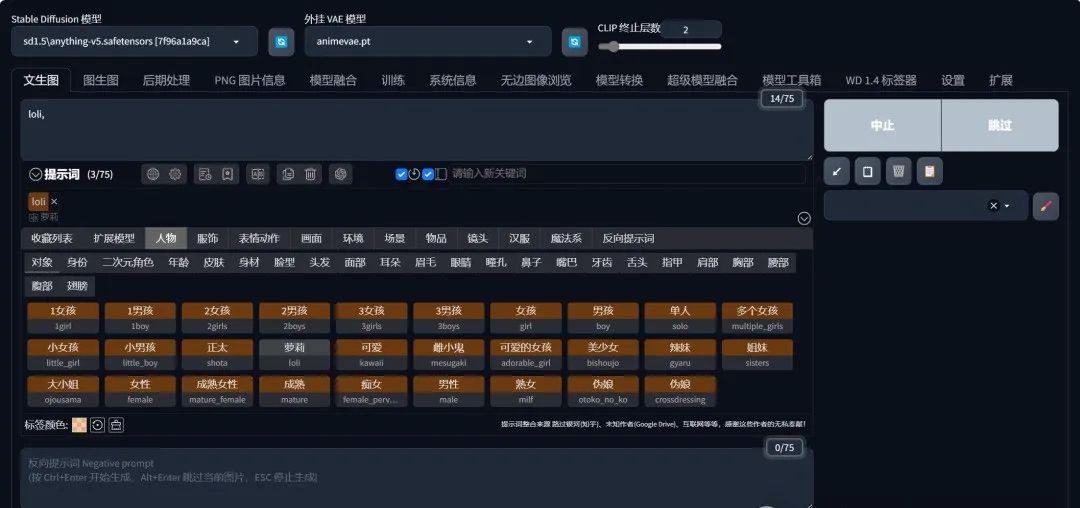Add 美少女 bishoujo keyword tag
Image resolution: width=1080 pixels, height=508 pixels.
point(603,354)
